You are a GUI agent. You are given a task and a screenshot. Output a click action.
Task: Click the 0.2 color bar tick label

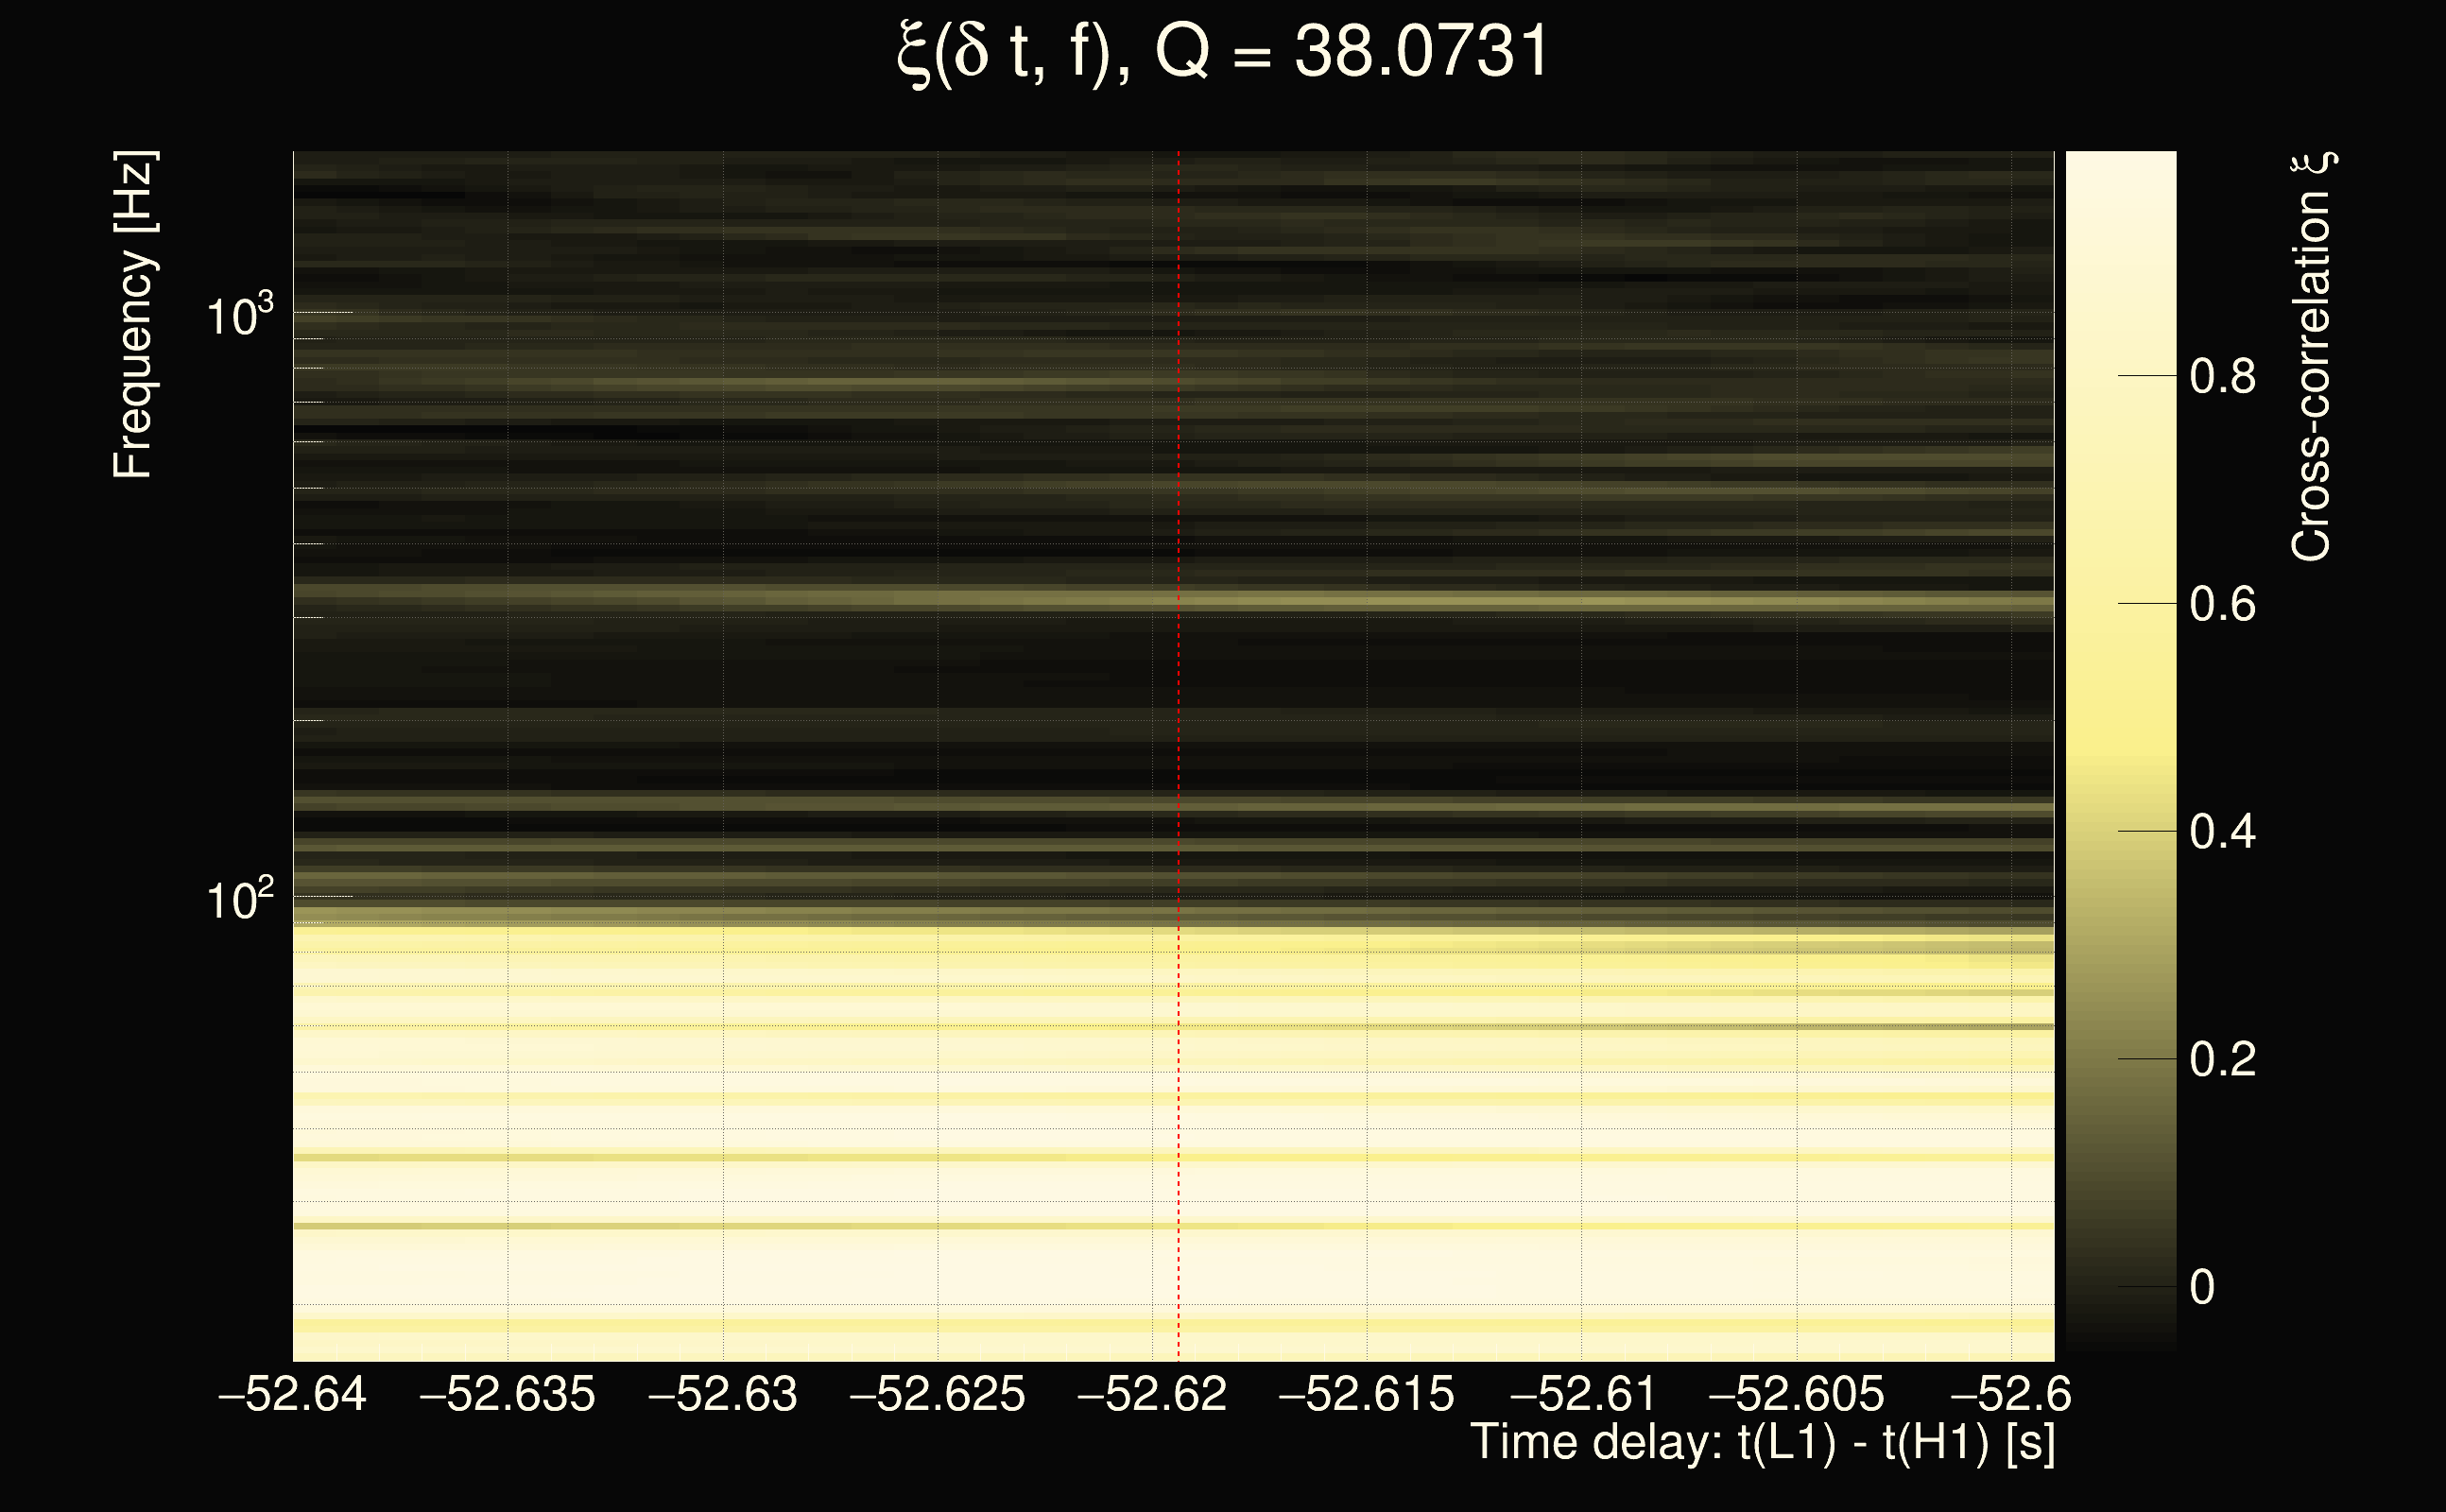(x=2222, y=1059)
